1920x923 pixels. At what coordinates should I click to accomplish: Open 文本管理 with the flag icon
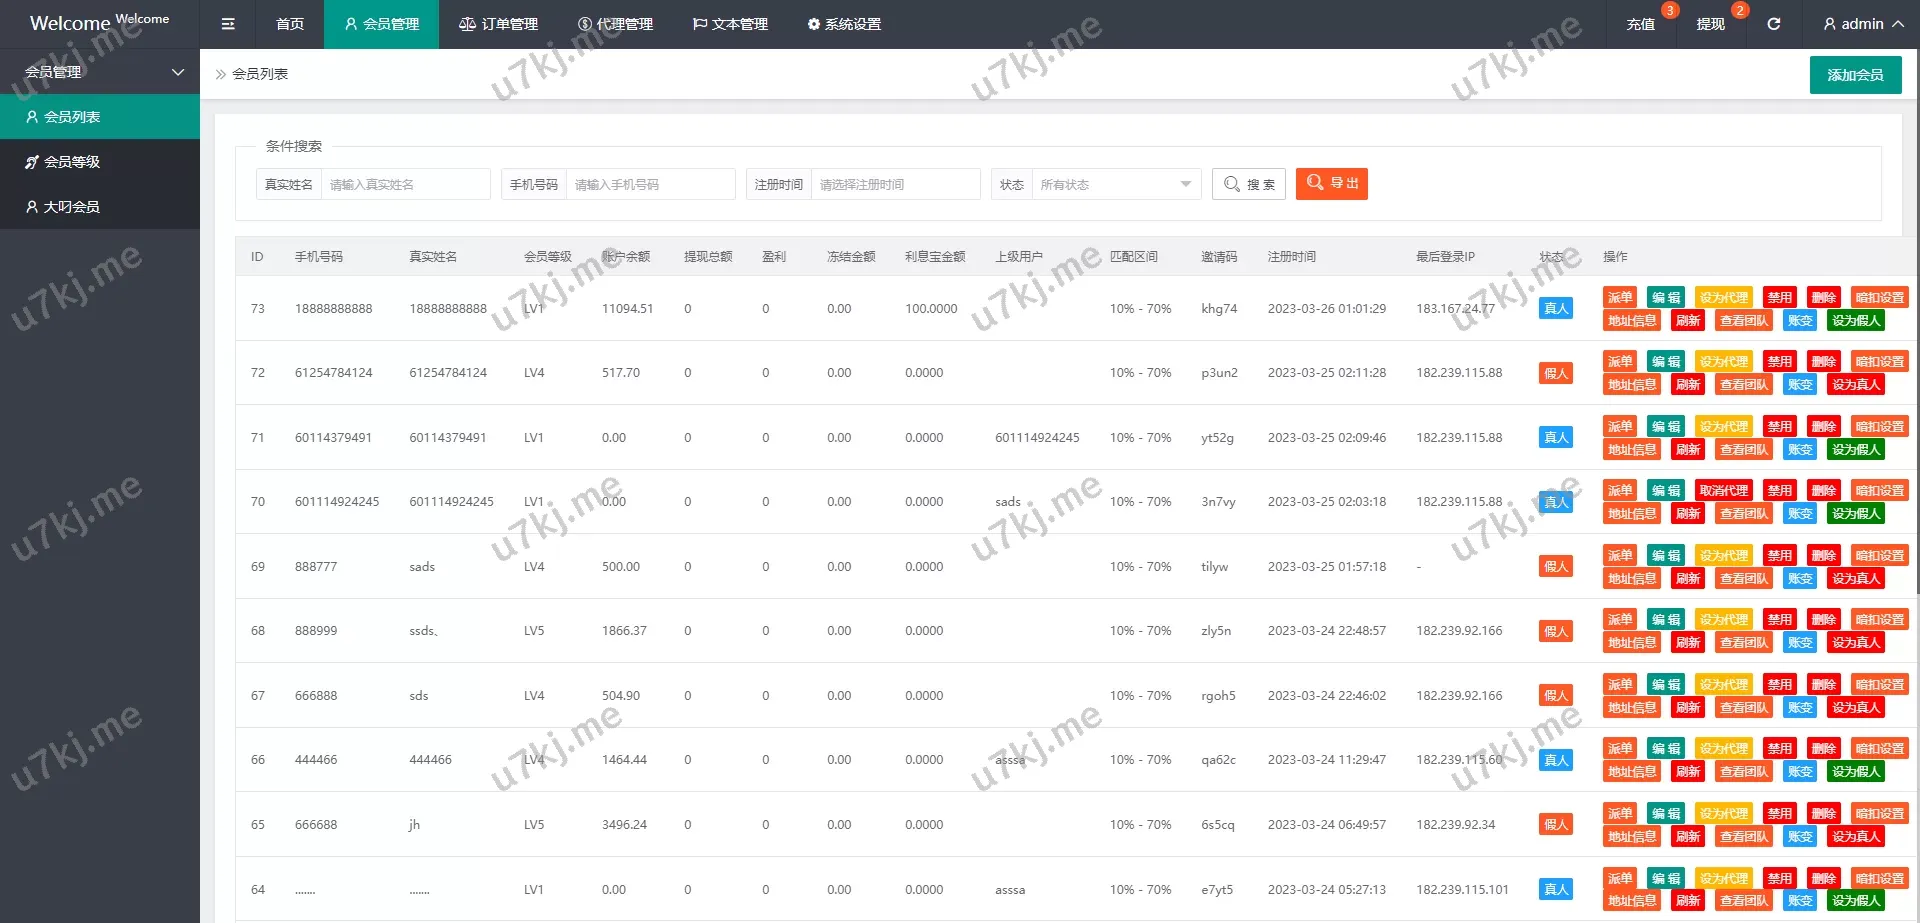click(x=730, y=24)
